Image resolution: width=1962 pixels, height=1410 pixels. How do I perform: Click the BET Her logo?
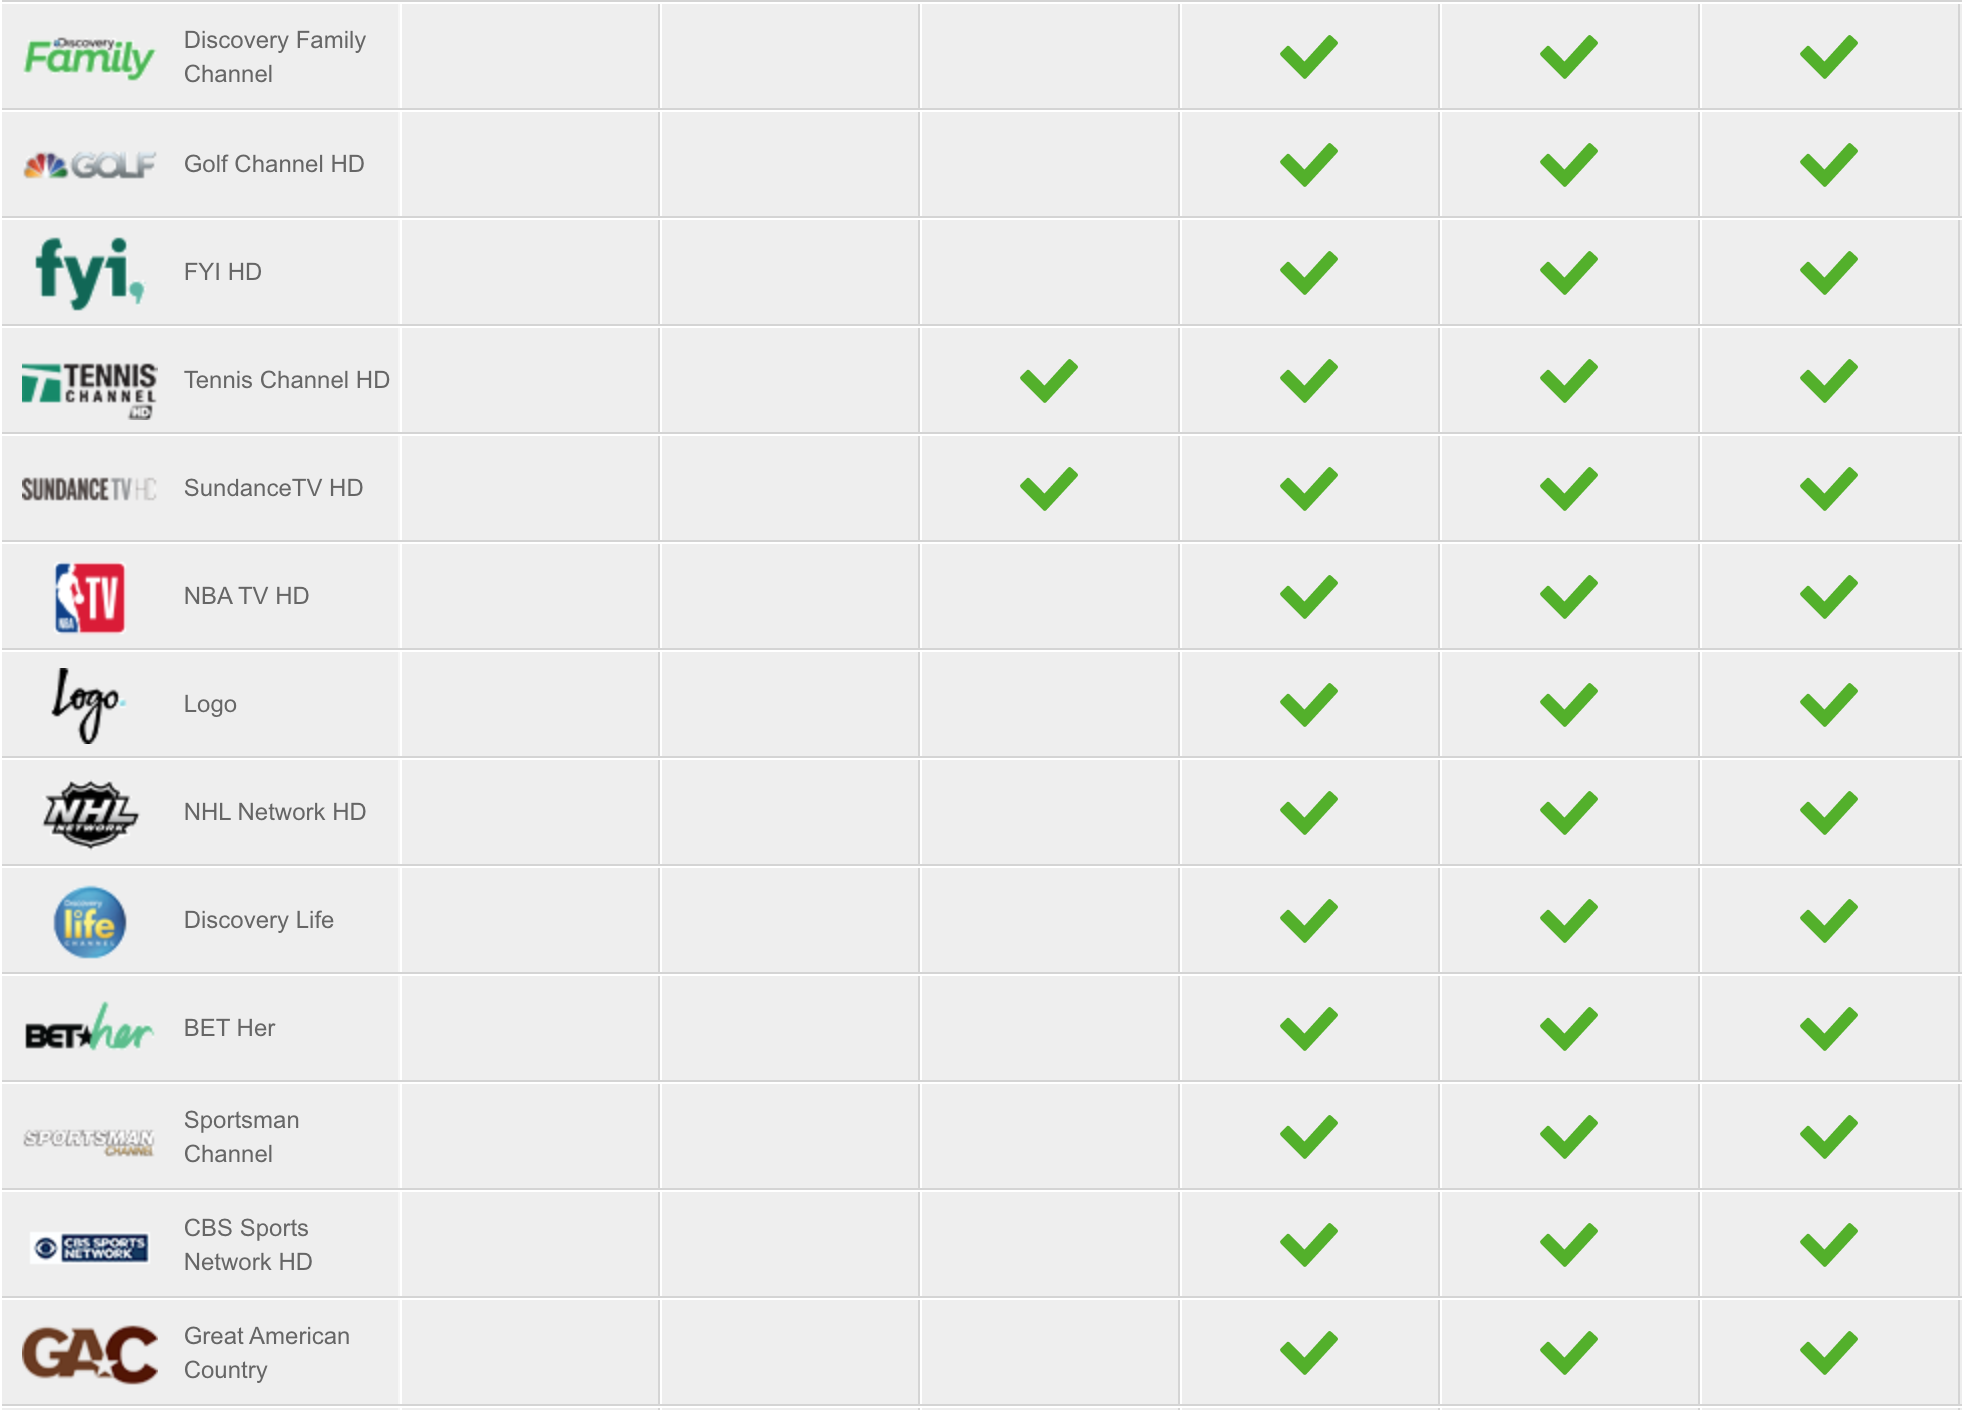(x=89, y=1028)
